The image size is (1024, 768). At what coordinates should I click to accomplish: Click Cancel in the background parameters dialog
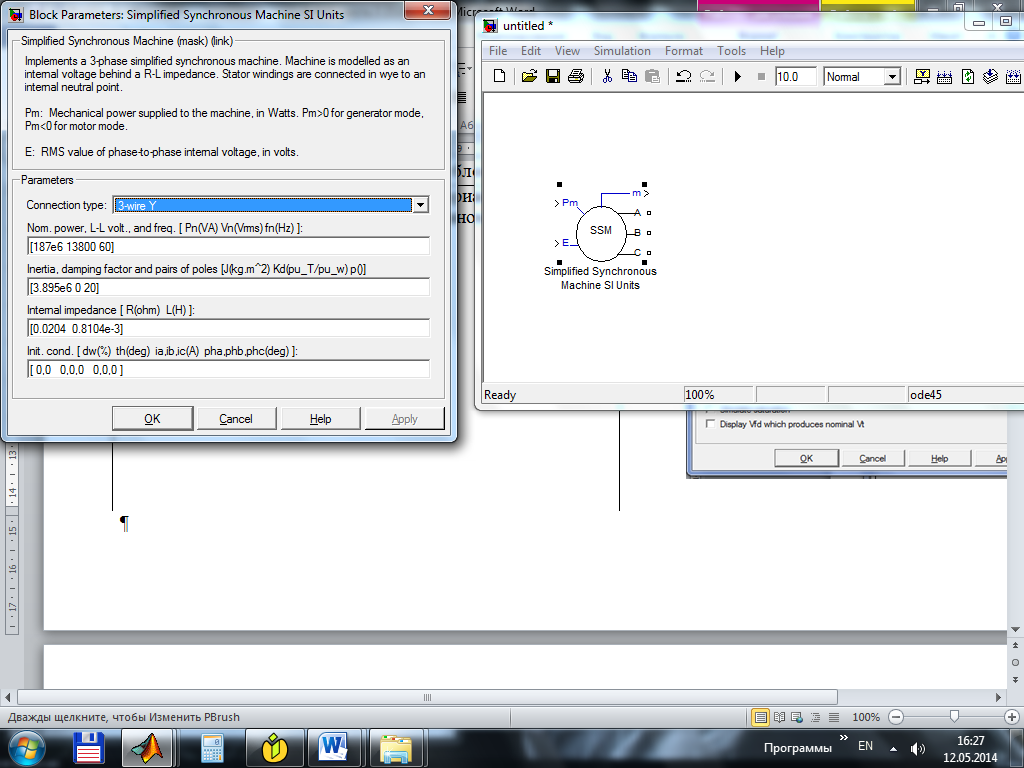click(x=872, y=458)
